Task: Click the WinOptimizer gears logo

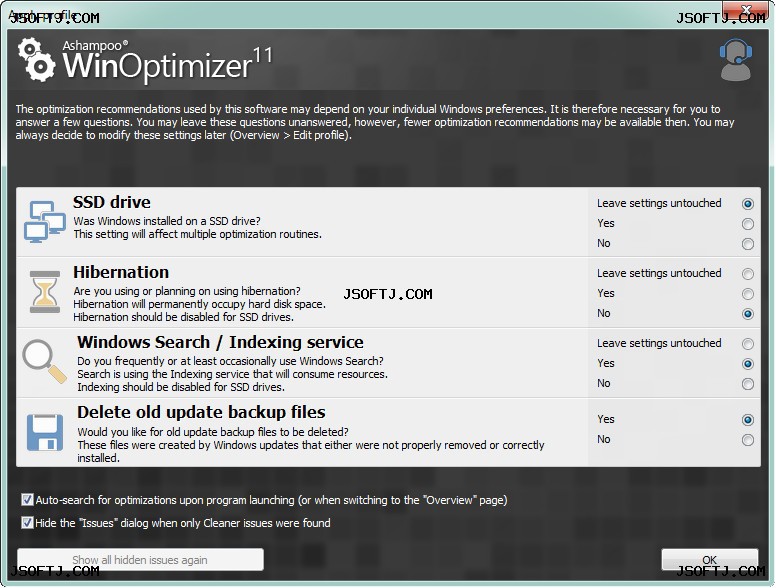Action: point(36,59)
